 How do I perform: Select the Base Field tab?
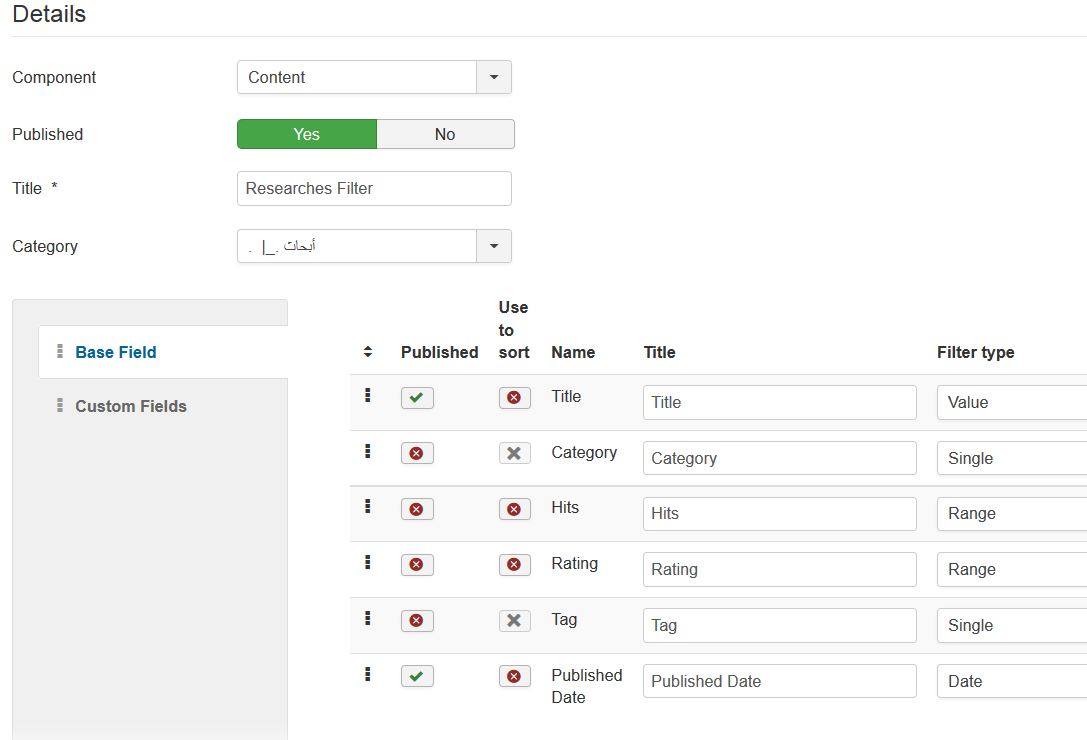[116, 352]
